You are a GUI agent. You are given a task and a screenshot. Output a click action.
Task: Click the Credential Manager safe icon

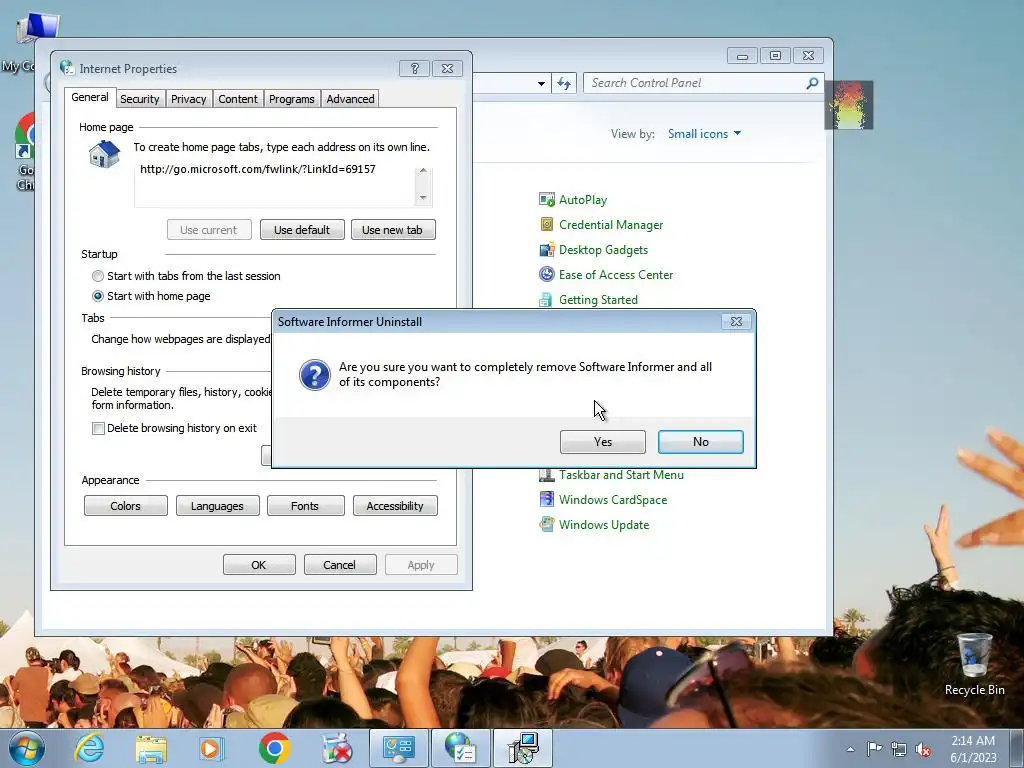[x=547, y=225]
